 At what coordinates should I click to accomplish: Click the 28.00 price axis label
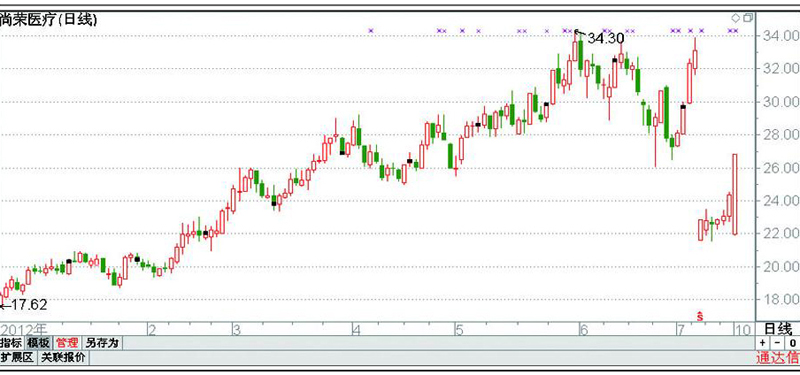point(782,135)
